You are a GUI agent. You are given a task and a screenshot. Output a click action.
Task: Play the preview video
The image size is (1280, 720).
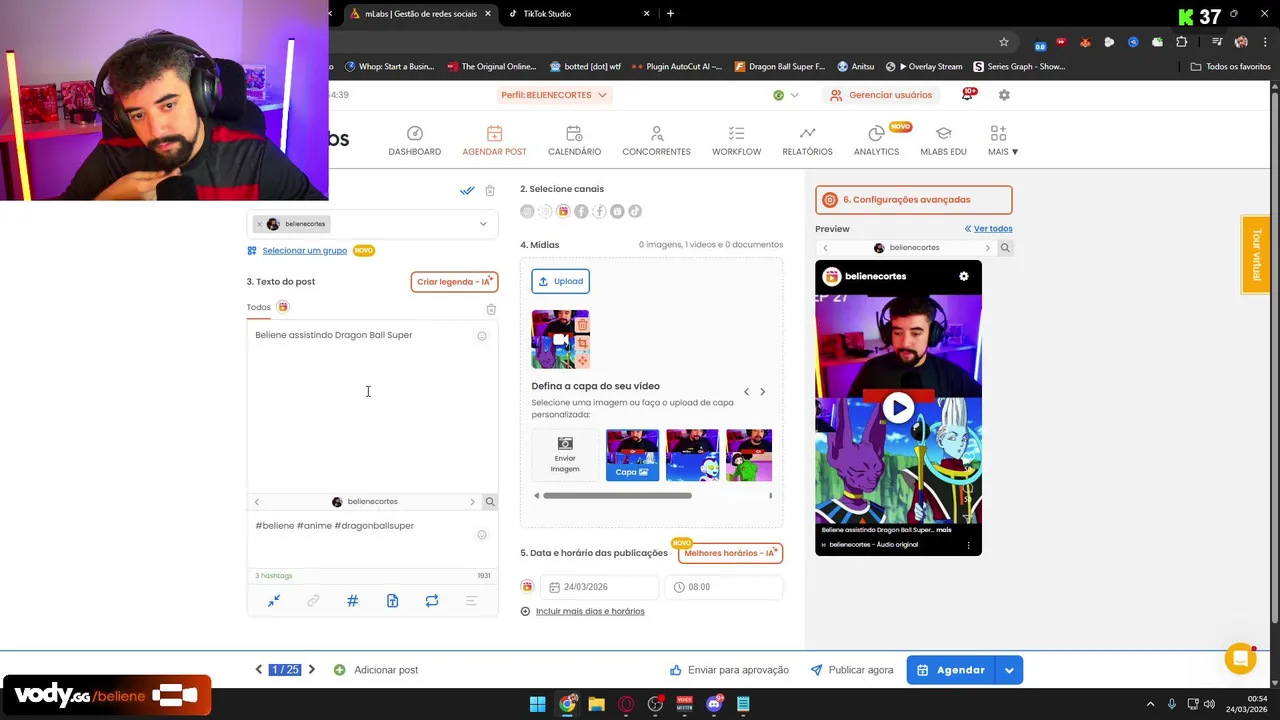click(x=898, y=408)
